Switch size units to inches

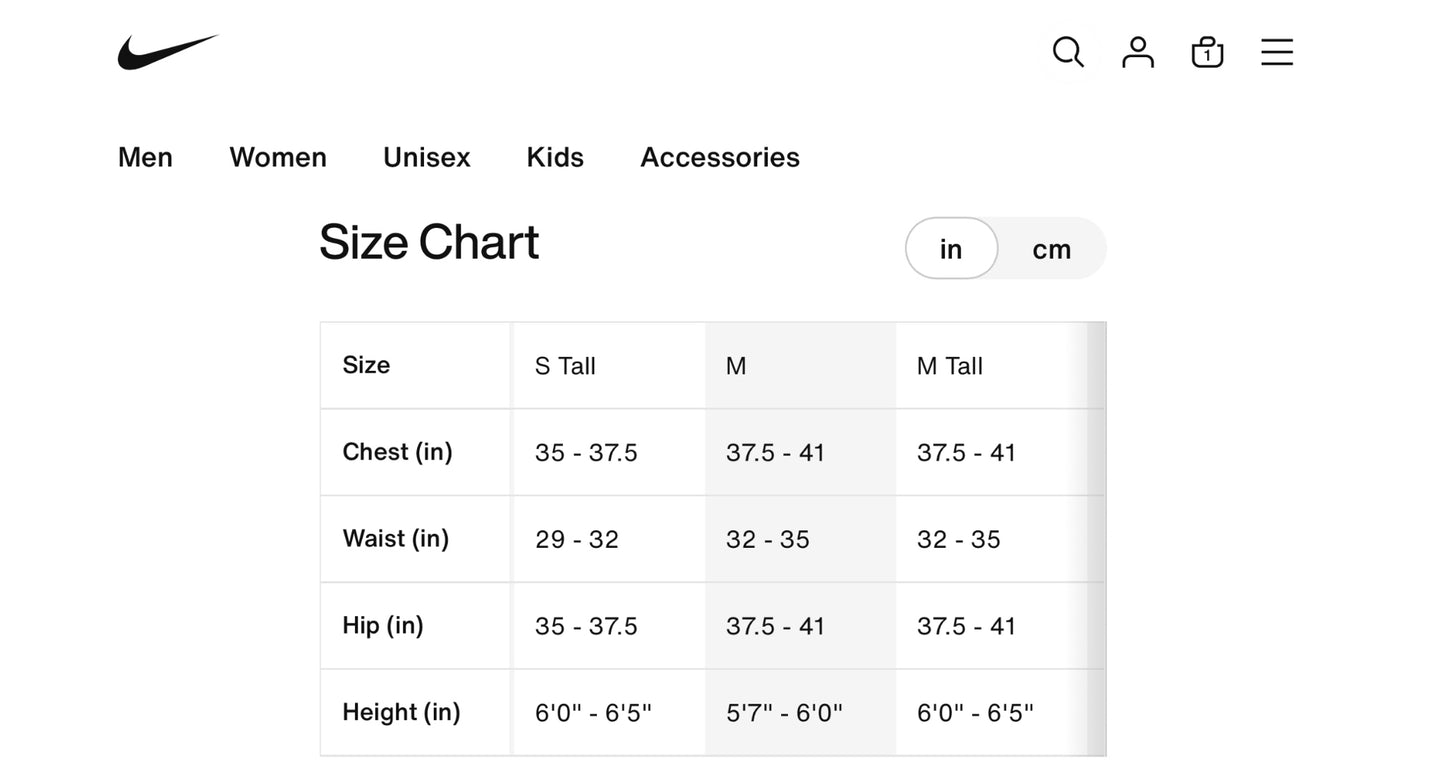951,249
